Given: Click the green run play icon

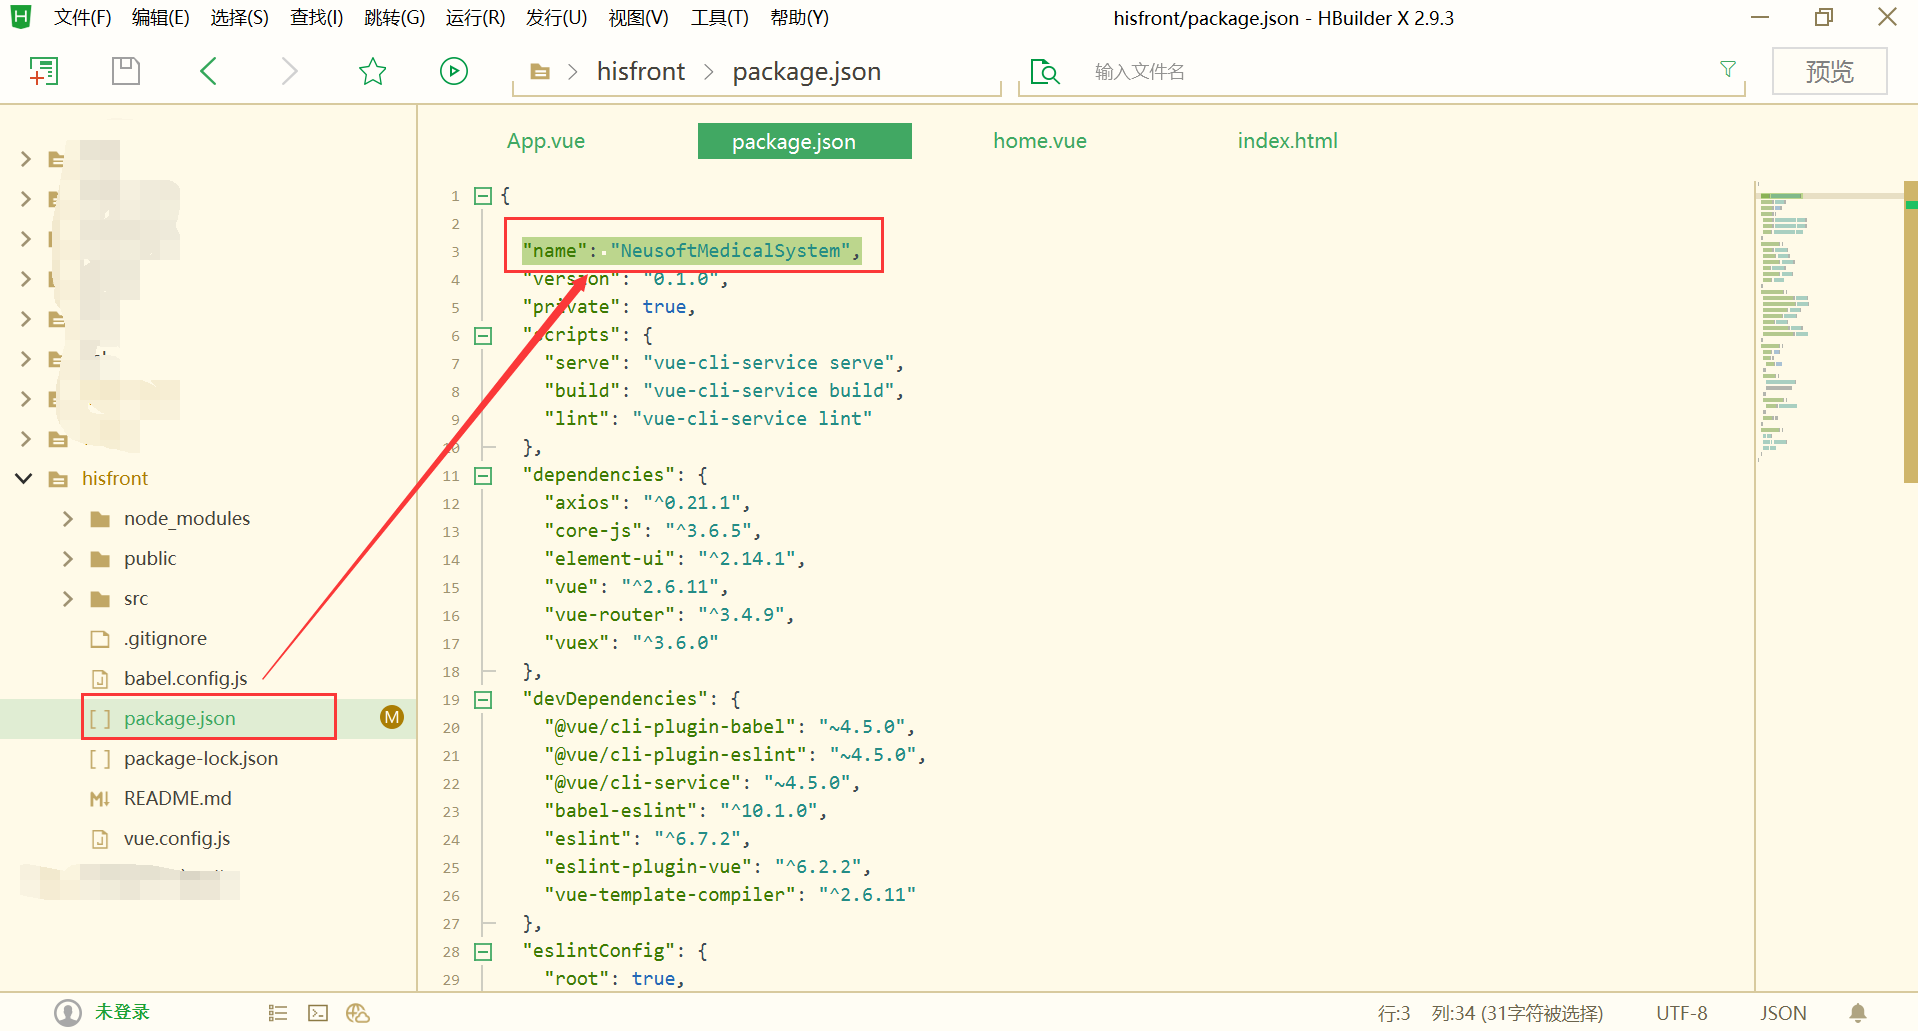Looking at the screenshot, I should (454, 71).
